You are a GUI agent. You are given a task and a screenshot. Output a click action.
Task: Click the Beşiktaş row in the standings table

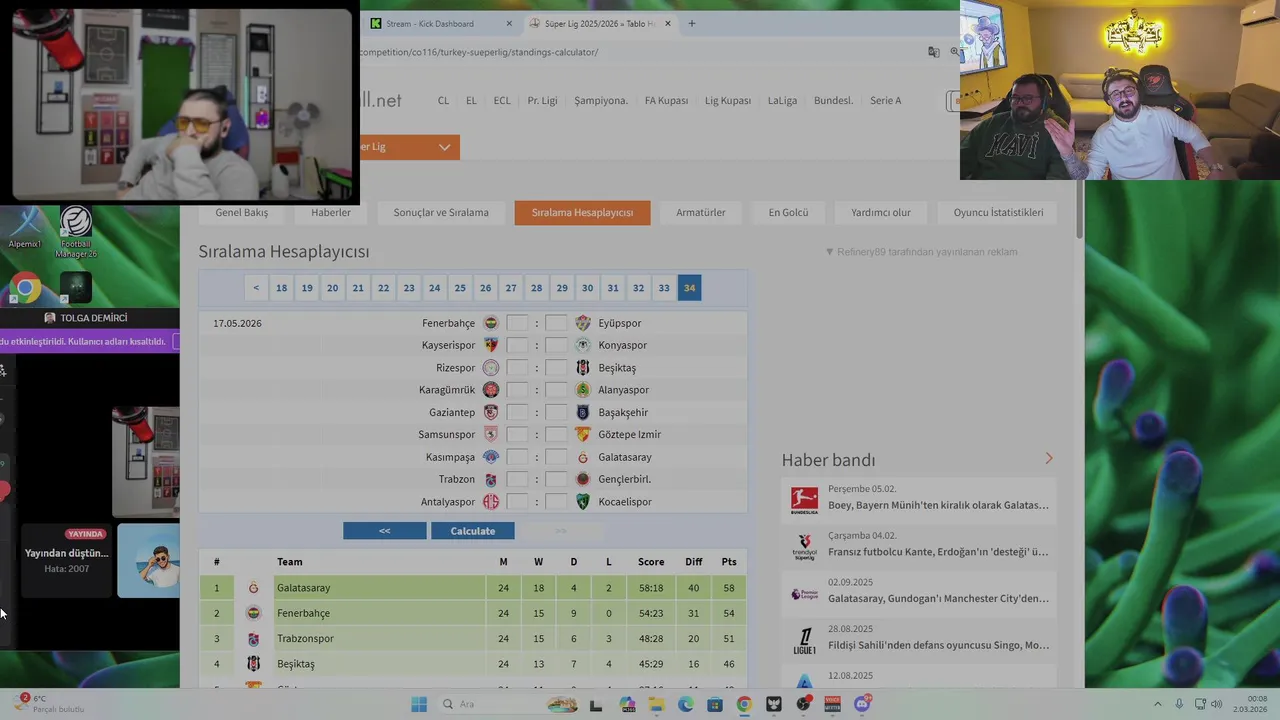pyautogui.click(x=473, y=664)
